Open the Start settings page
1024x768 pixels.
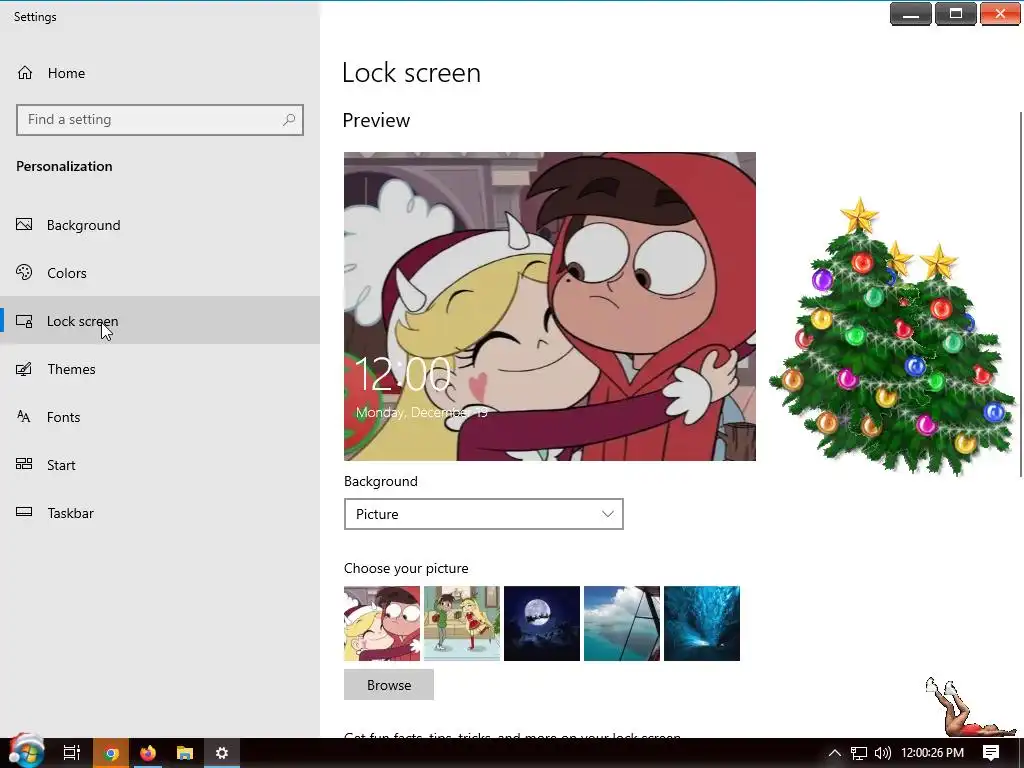click(160, 465)
